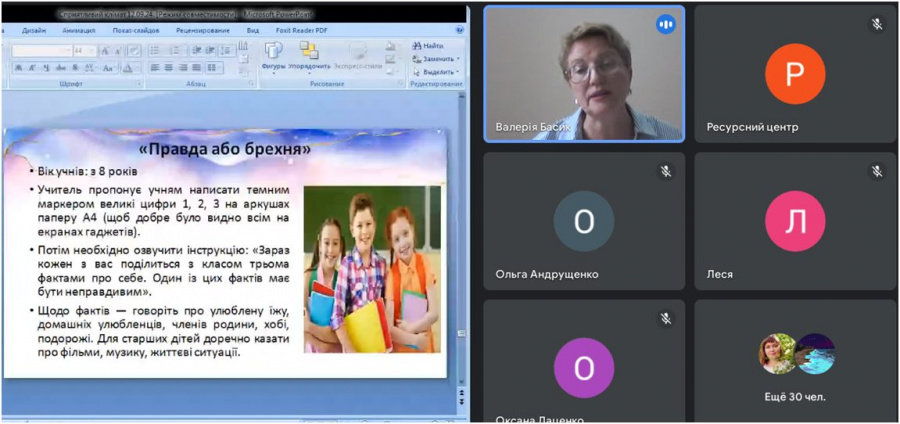Switch to the Рецензирование ribbon tab
The image size is (900, 424).
click(203, 30)
